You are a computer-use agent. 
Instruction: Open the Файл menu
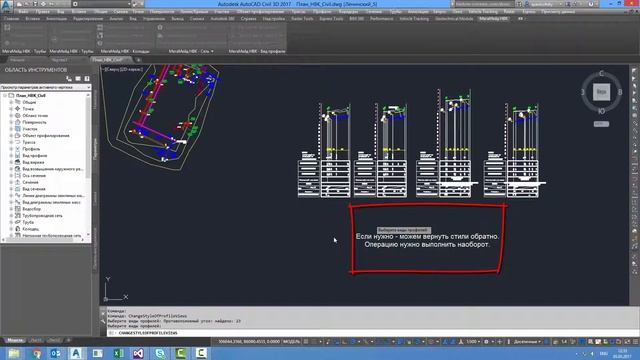tap(23, 12)
